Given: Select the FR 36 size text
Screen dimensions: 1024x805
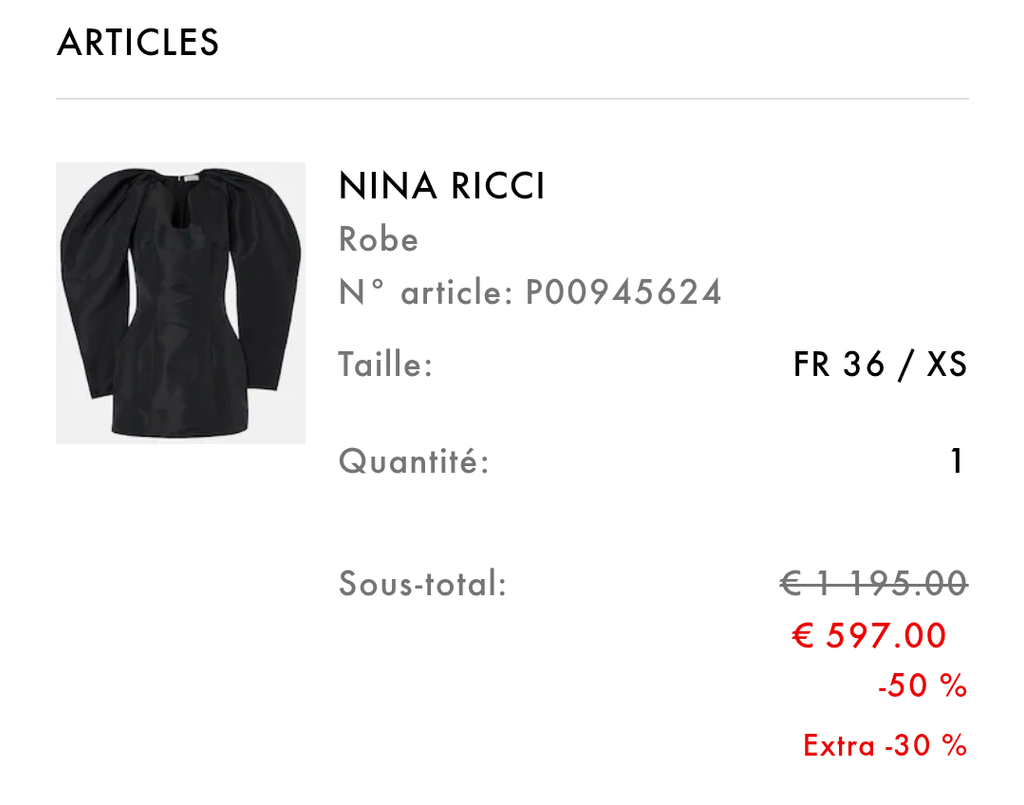Looking at the screenshot, I should [x=839, y=365].
